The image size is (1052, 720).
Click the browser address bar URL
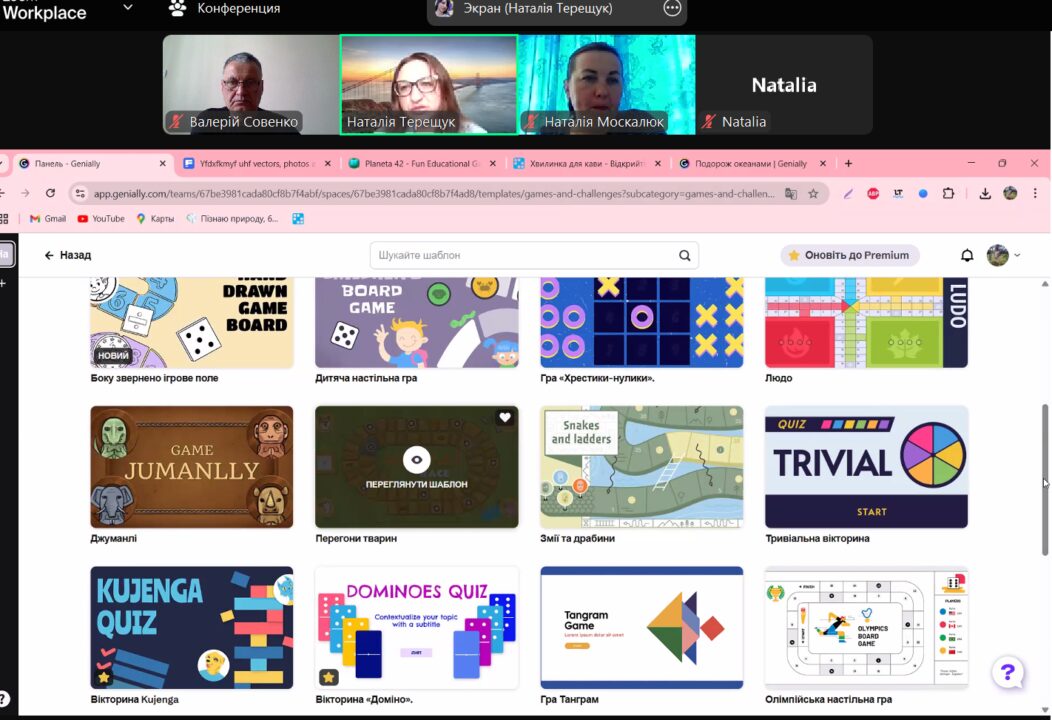(433, 193)
